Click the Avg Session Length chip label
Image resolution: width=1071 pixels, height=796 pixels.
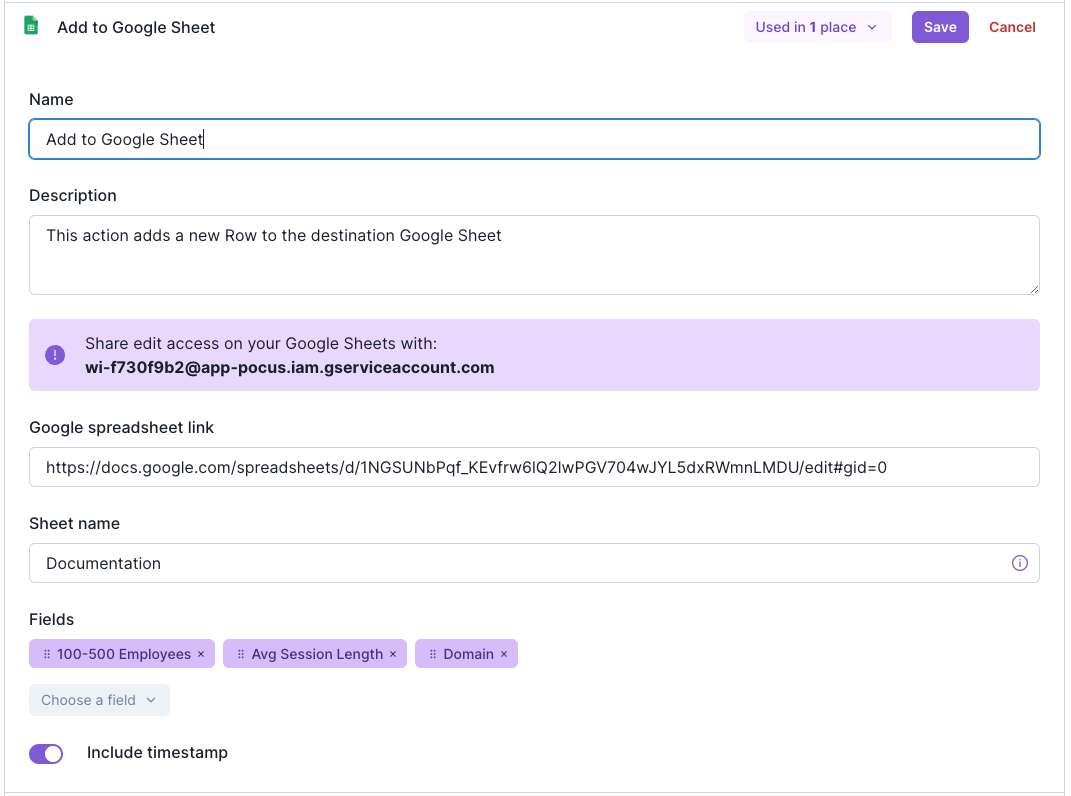(x=317, y=654)
